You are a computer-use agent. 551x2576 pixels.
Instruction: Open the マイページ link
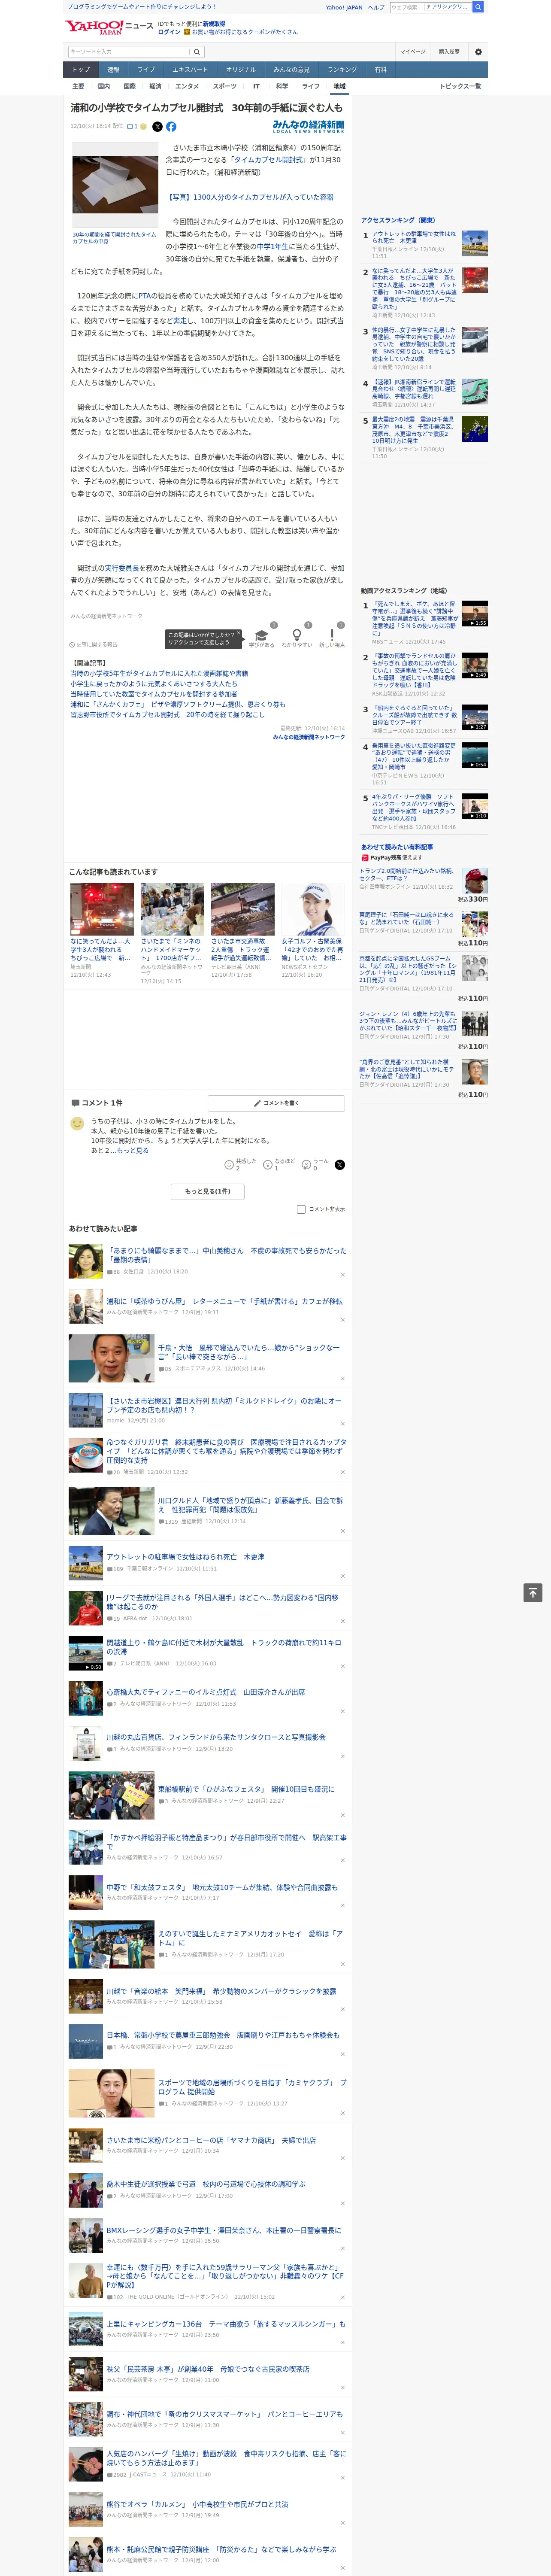(413, 52)
